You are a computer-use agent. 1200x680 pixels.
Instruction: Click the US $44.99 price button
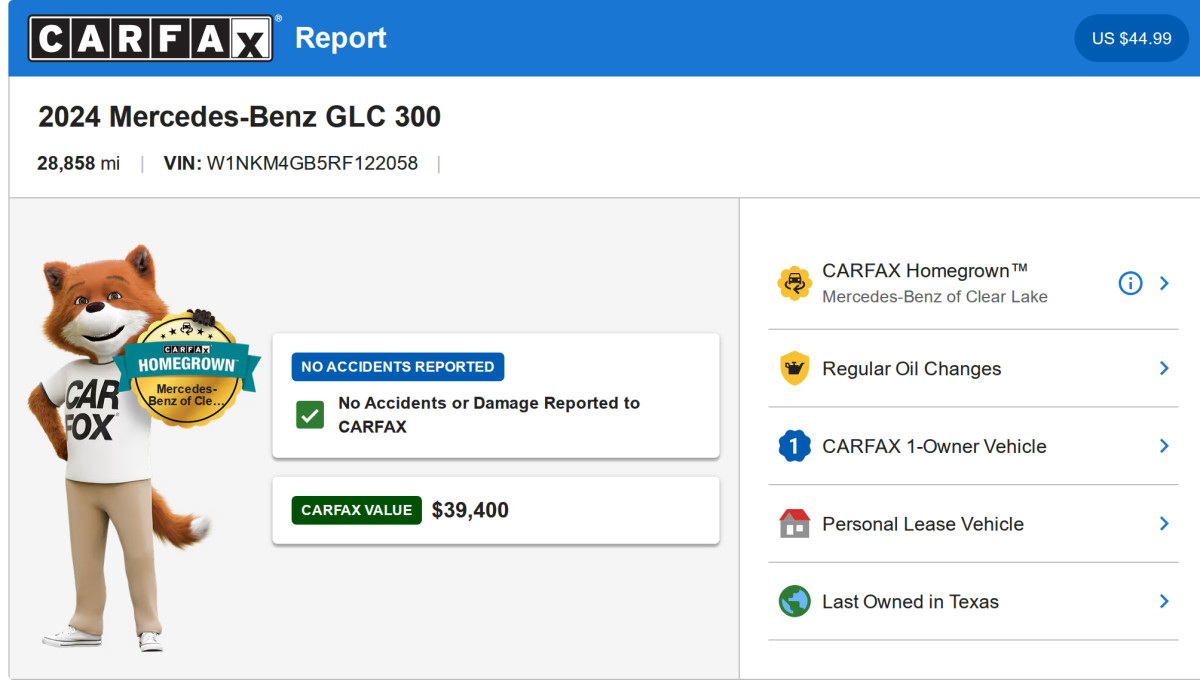[x=1131, y=38]
